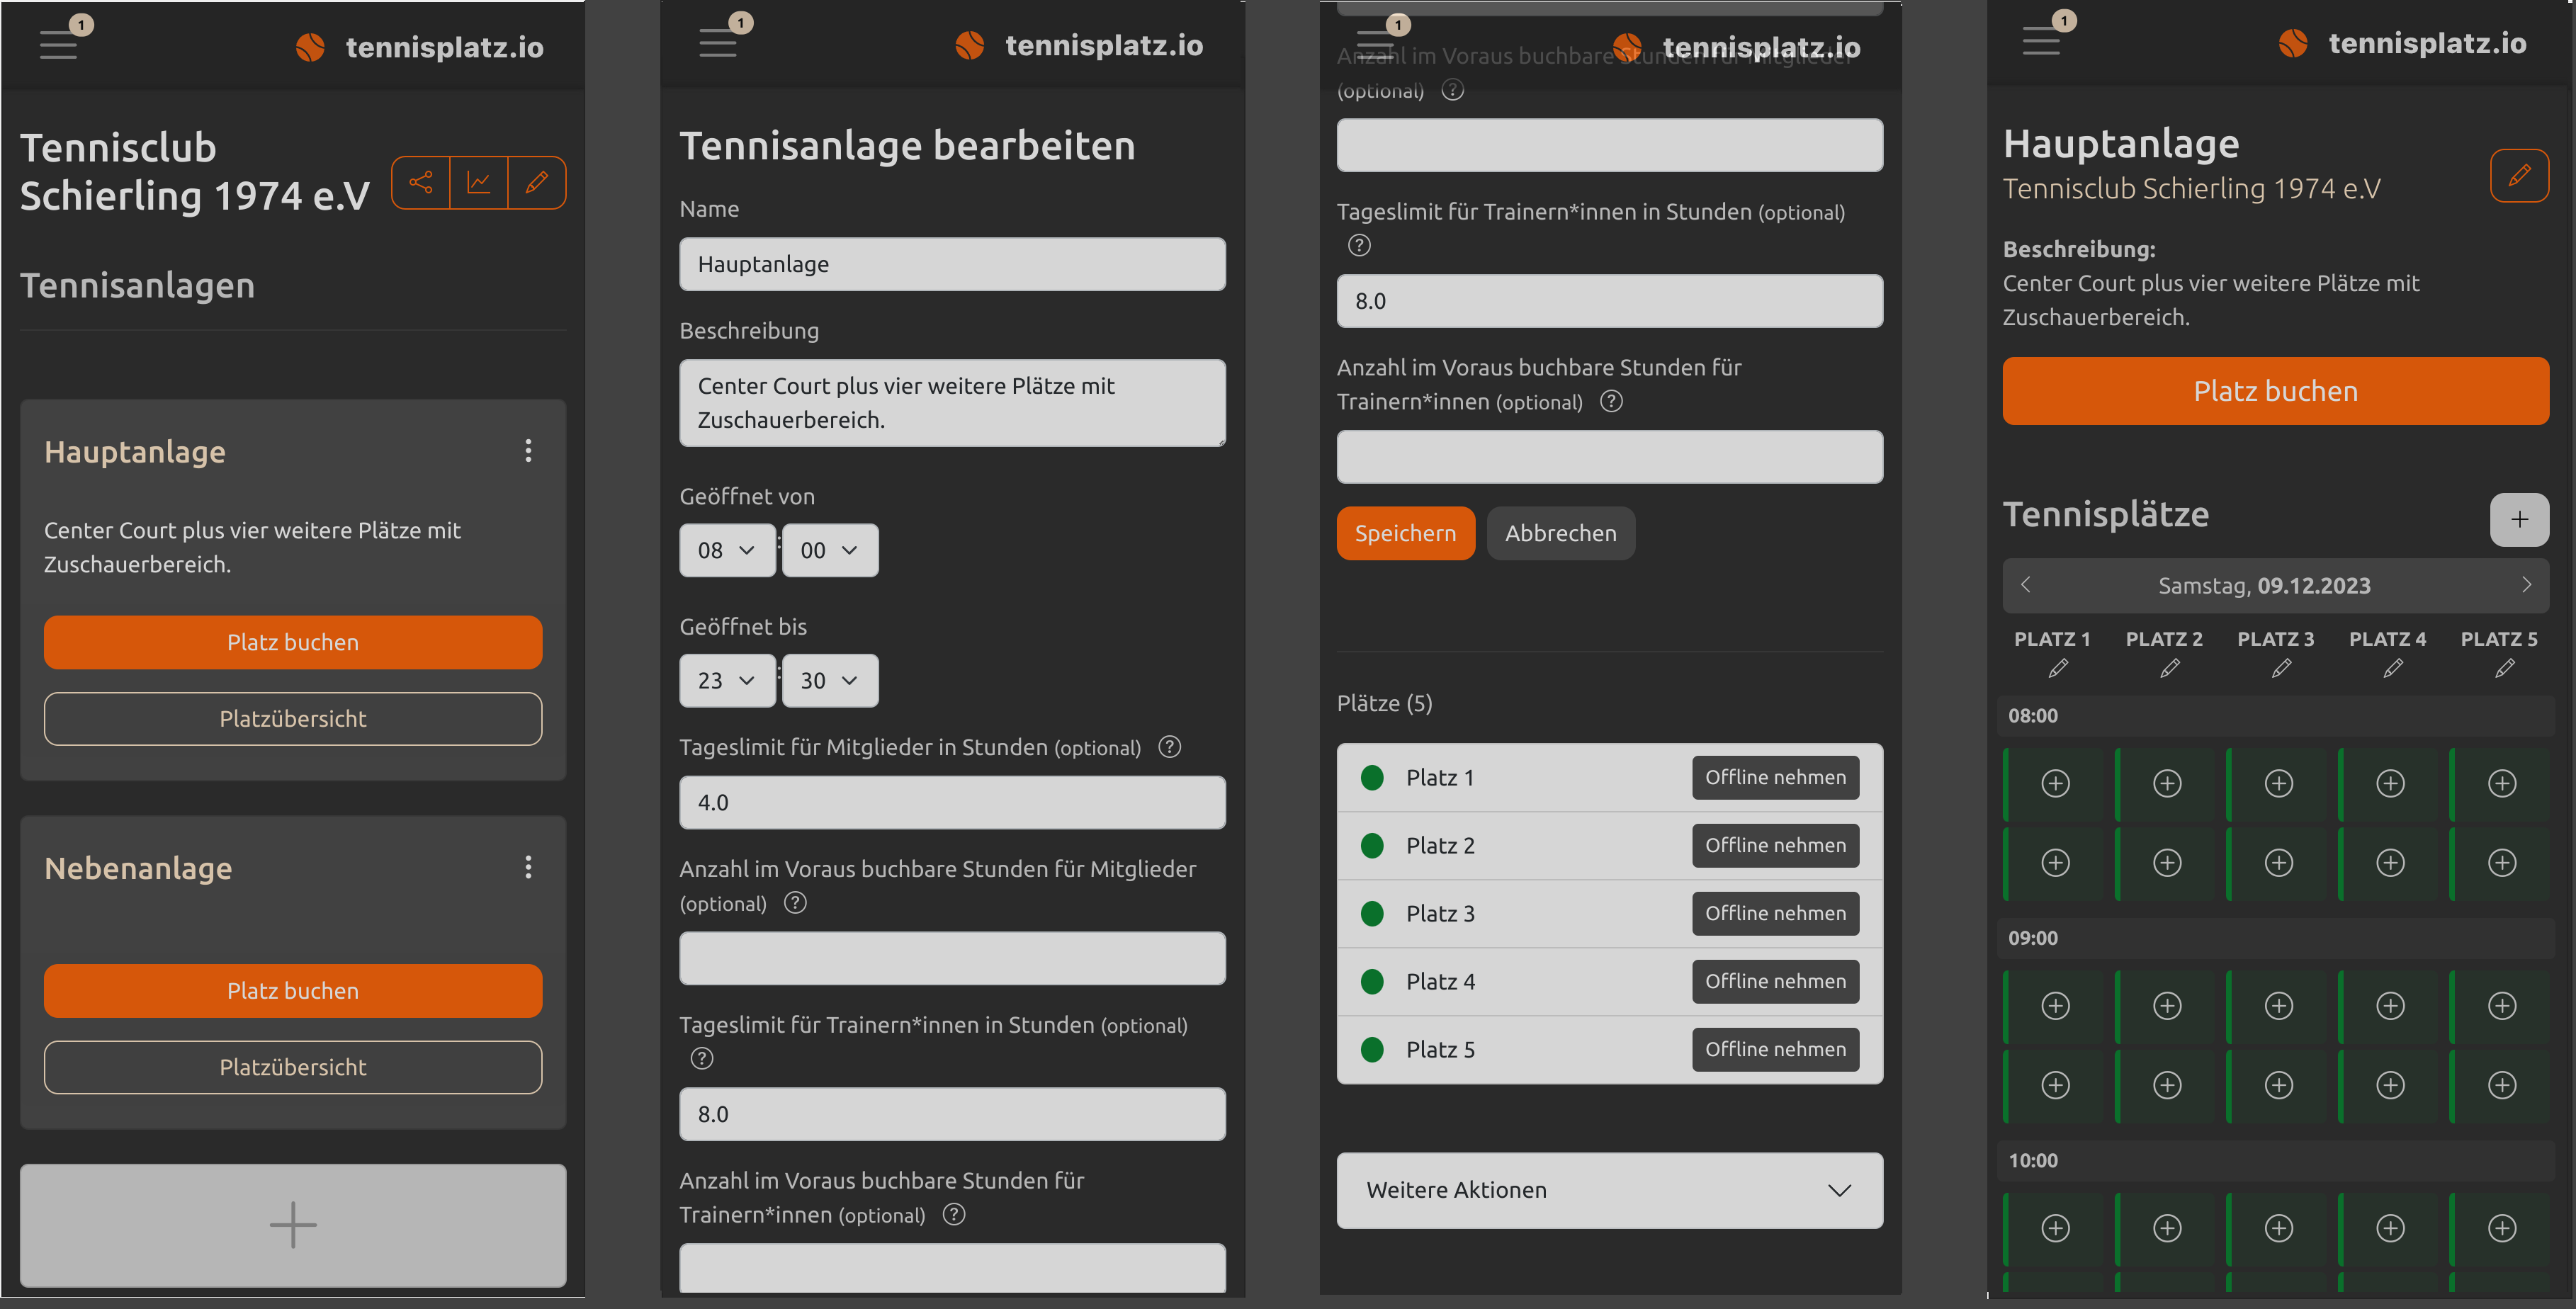Click the help icon for Tageslimit für Mitglieder
The height and width of the screenshot is (1309, 2576).
tap(1169, 747)
